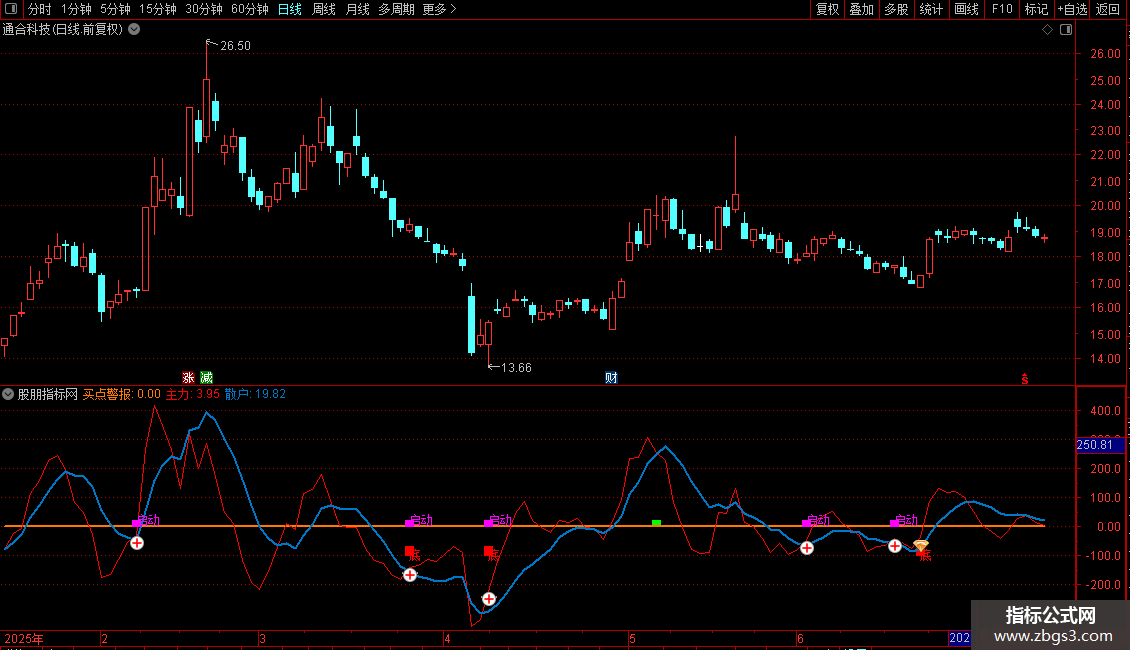The image size is (1130, 650).
Task: Enable 复权 price adjustment option
Action: point(827,10)
